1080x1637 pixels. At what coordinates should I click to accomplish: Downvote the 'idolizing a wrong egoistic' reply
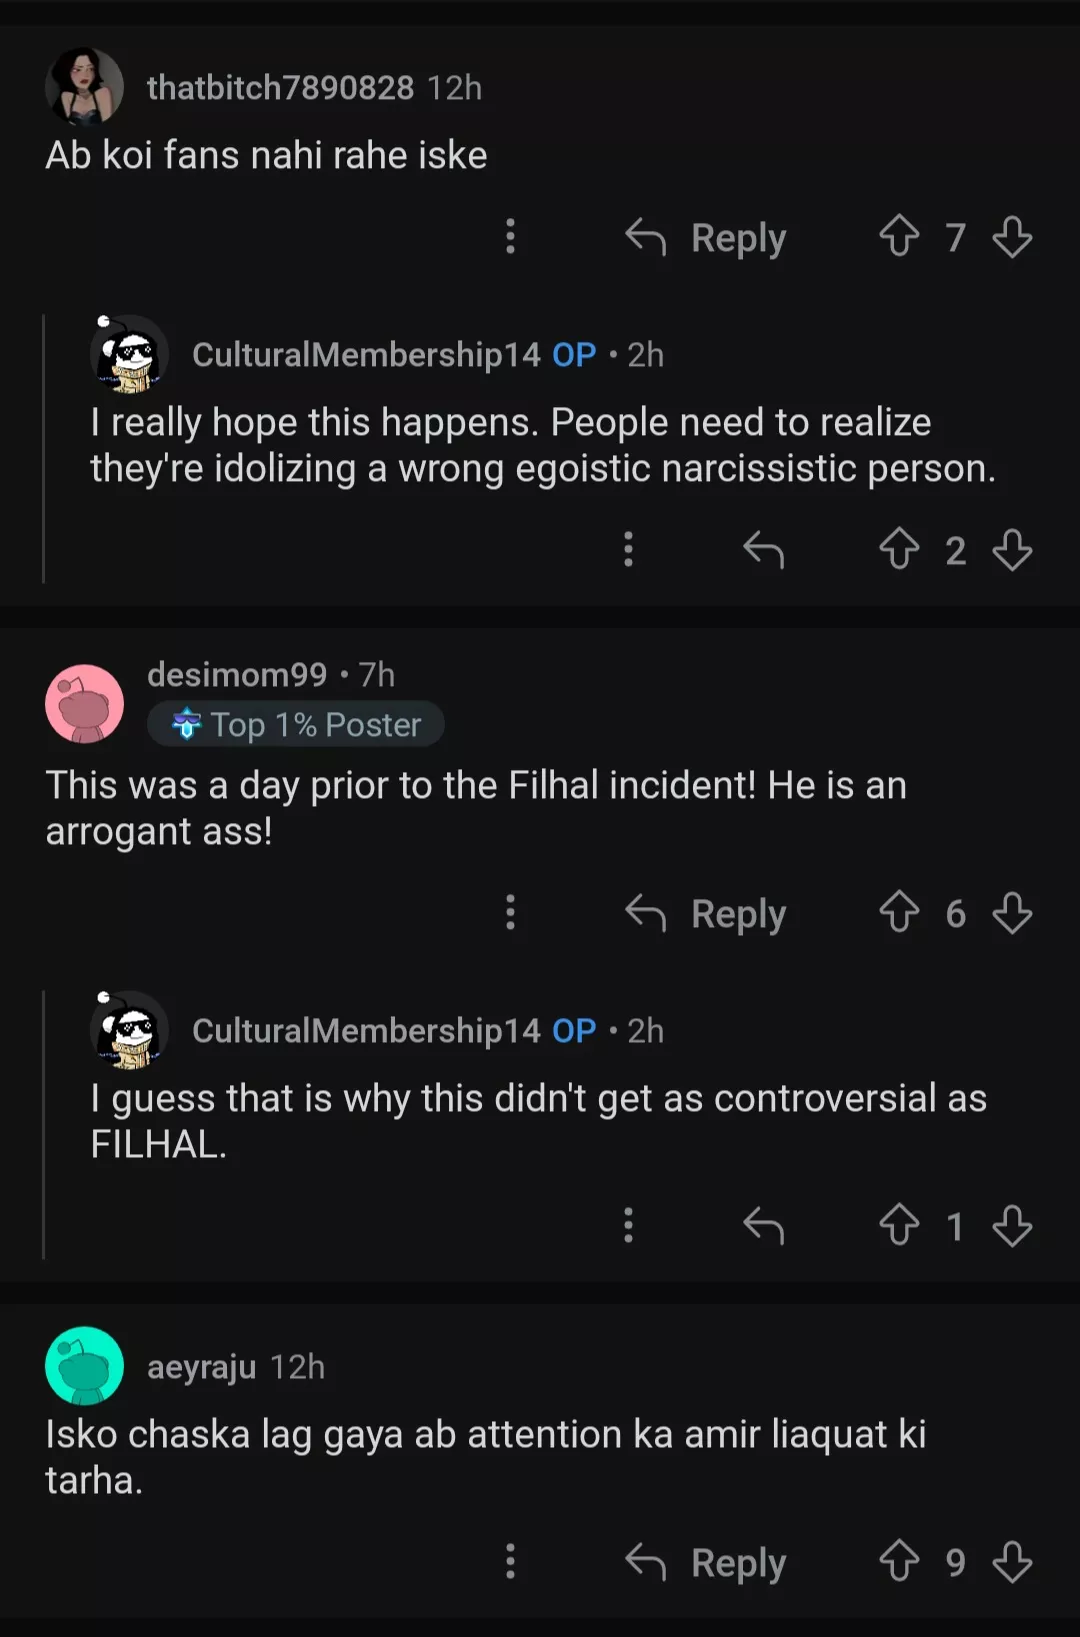pos(1012,549)
